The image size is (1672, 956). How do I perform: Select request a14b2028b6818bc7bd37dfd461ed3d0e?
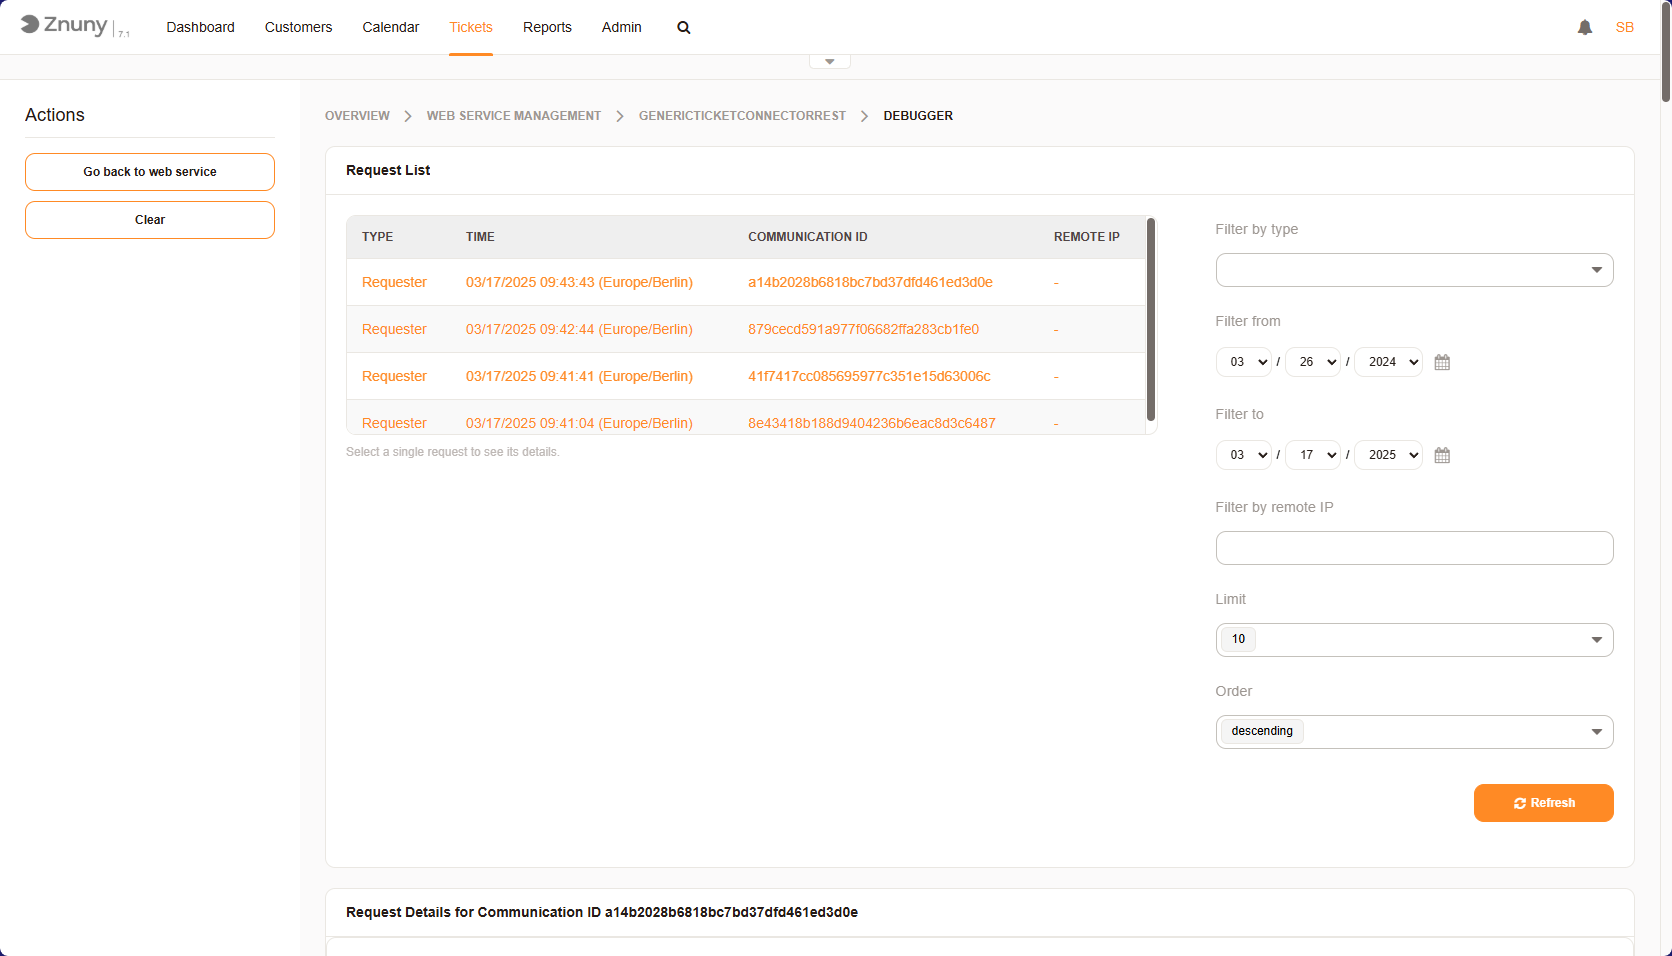[869, 282]
